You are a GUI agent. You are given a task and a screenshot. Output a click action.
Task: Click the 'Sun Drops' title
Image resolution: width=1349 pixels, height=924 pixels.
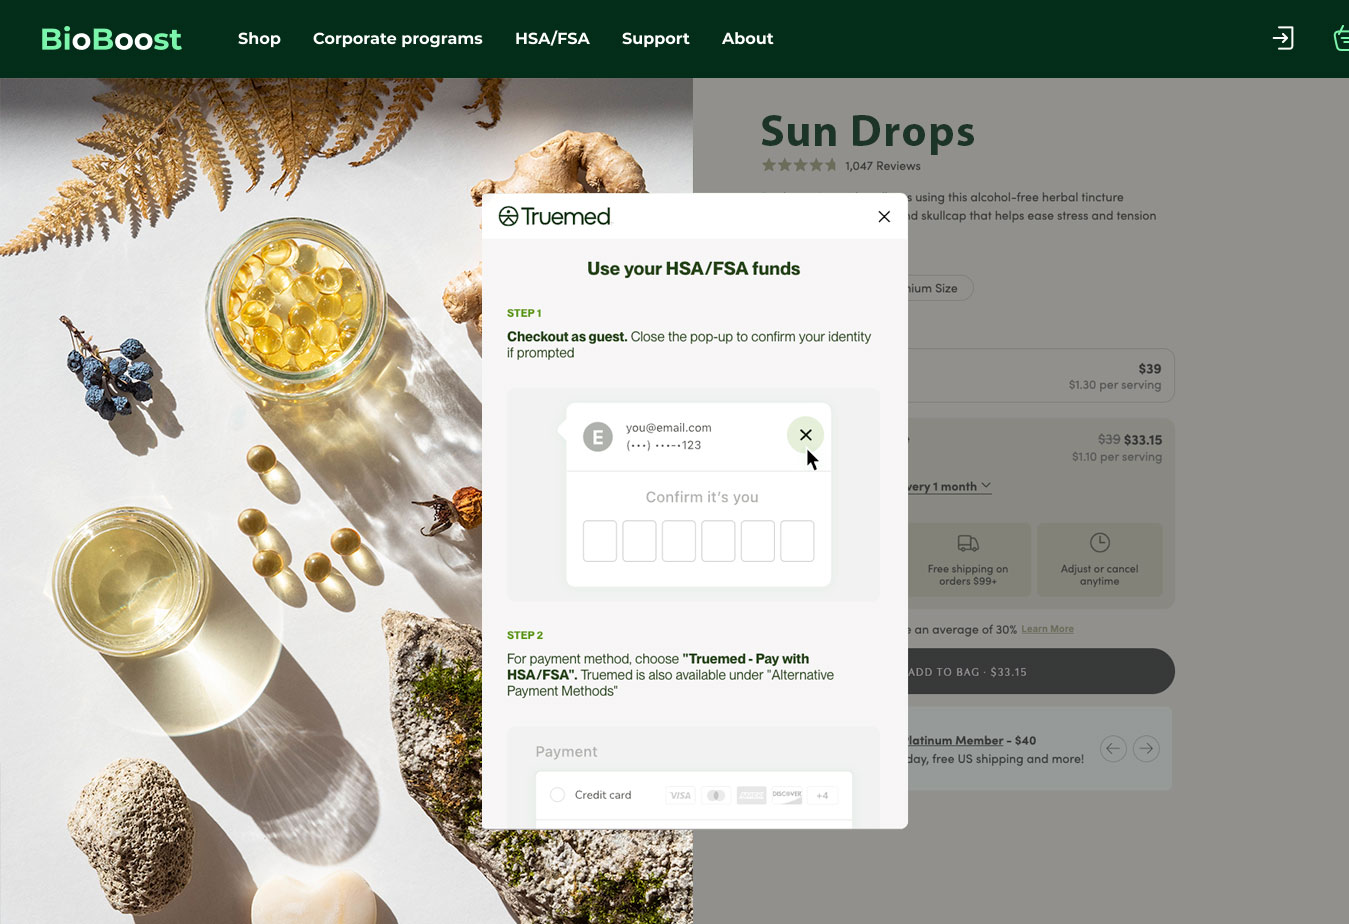(868, 131)
